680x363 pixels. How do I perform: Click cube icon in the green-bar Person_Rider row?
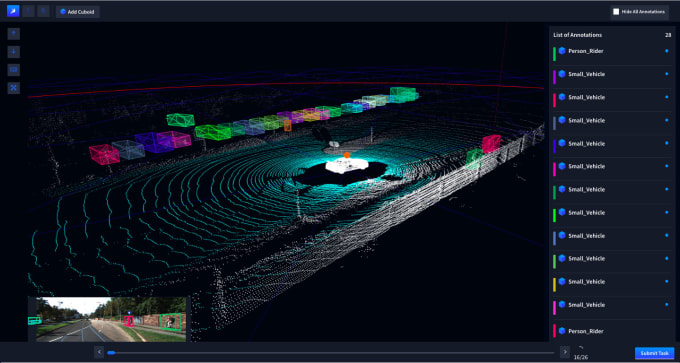[562, 51]
